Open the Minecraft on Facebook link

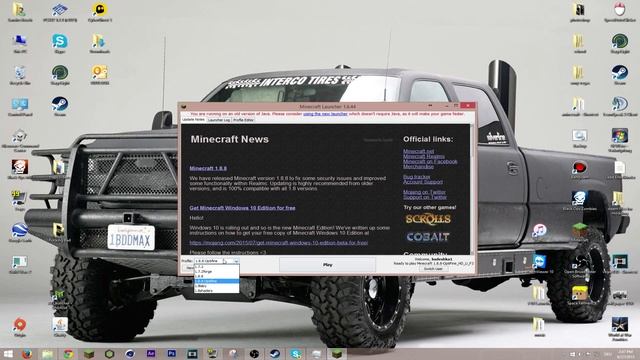pos(430,162)
